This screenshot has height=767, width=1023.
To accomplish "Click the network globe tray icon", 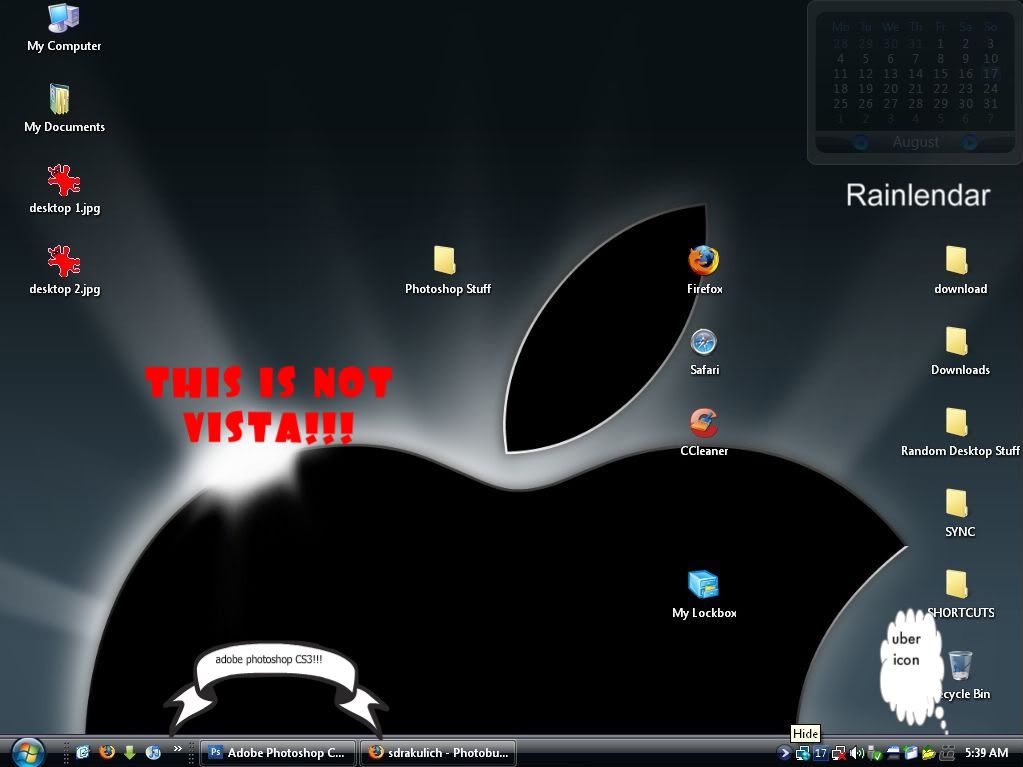I will coord(803,753).
